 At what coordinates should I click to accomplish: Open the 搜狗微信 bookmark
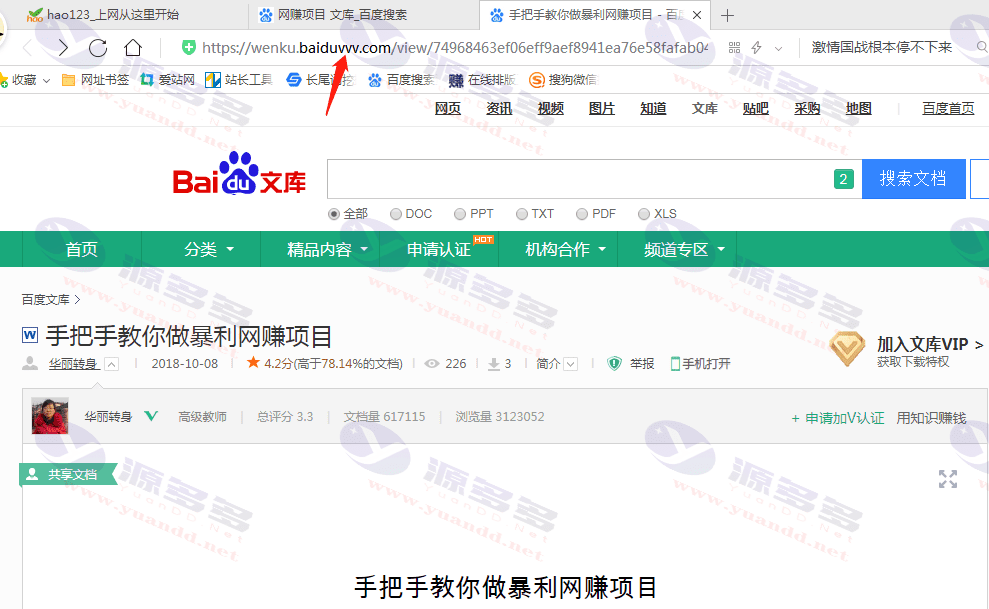(x=563, y=80)
